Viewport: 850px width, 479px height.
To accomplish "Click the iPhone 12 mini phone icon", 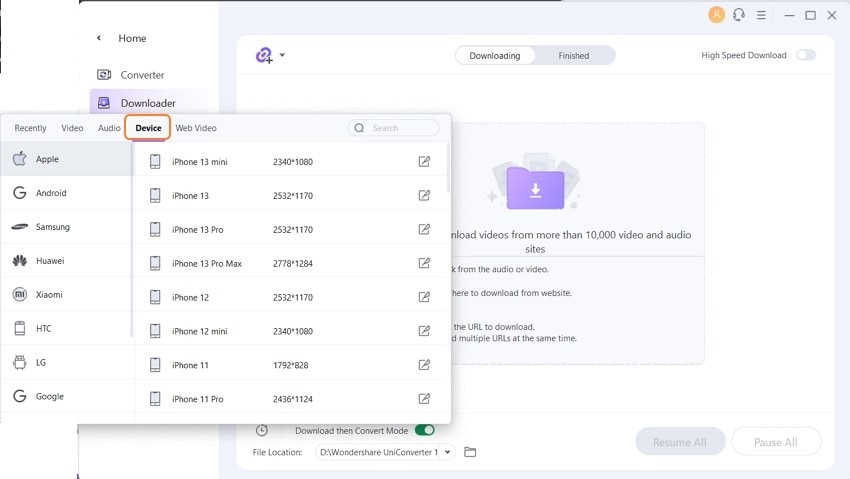I will 155,331.
